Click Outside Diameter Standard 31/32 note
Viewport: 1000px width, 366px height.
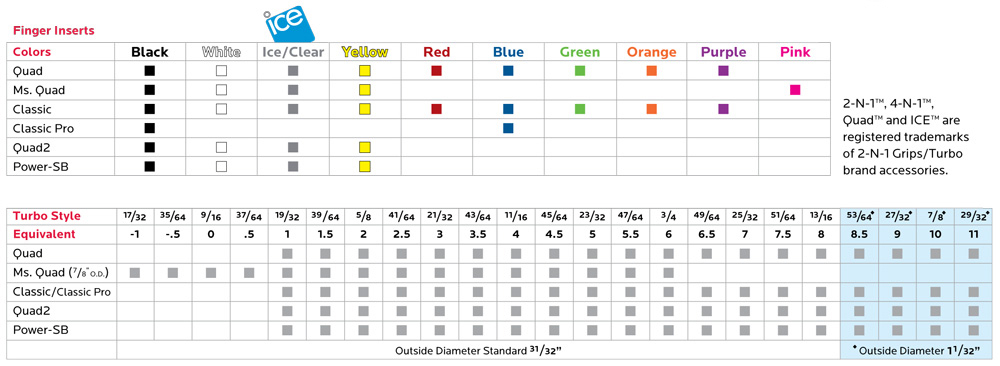tap(478, 350)
